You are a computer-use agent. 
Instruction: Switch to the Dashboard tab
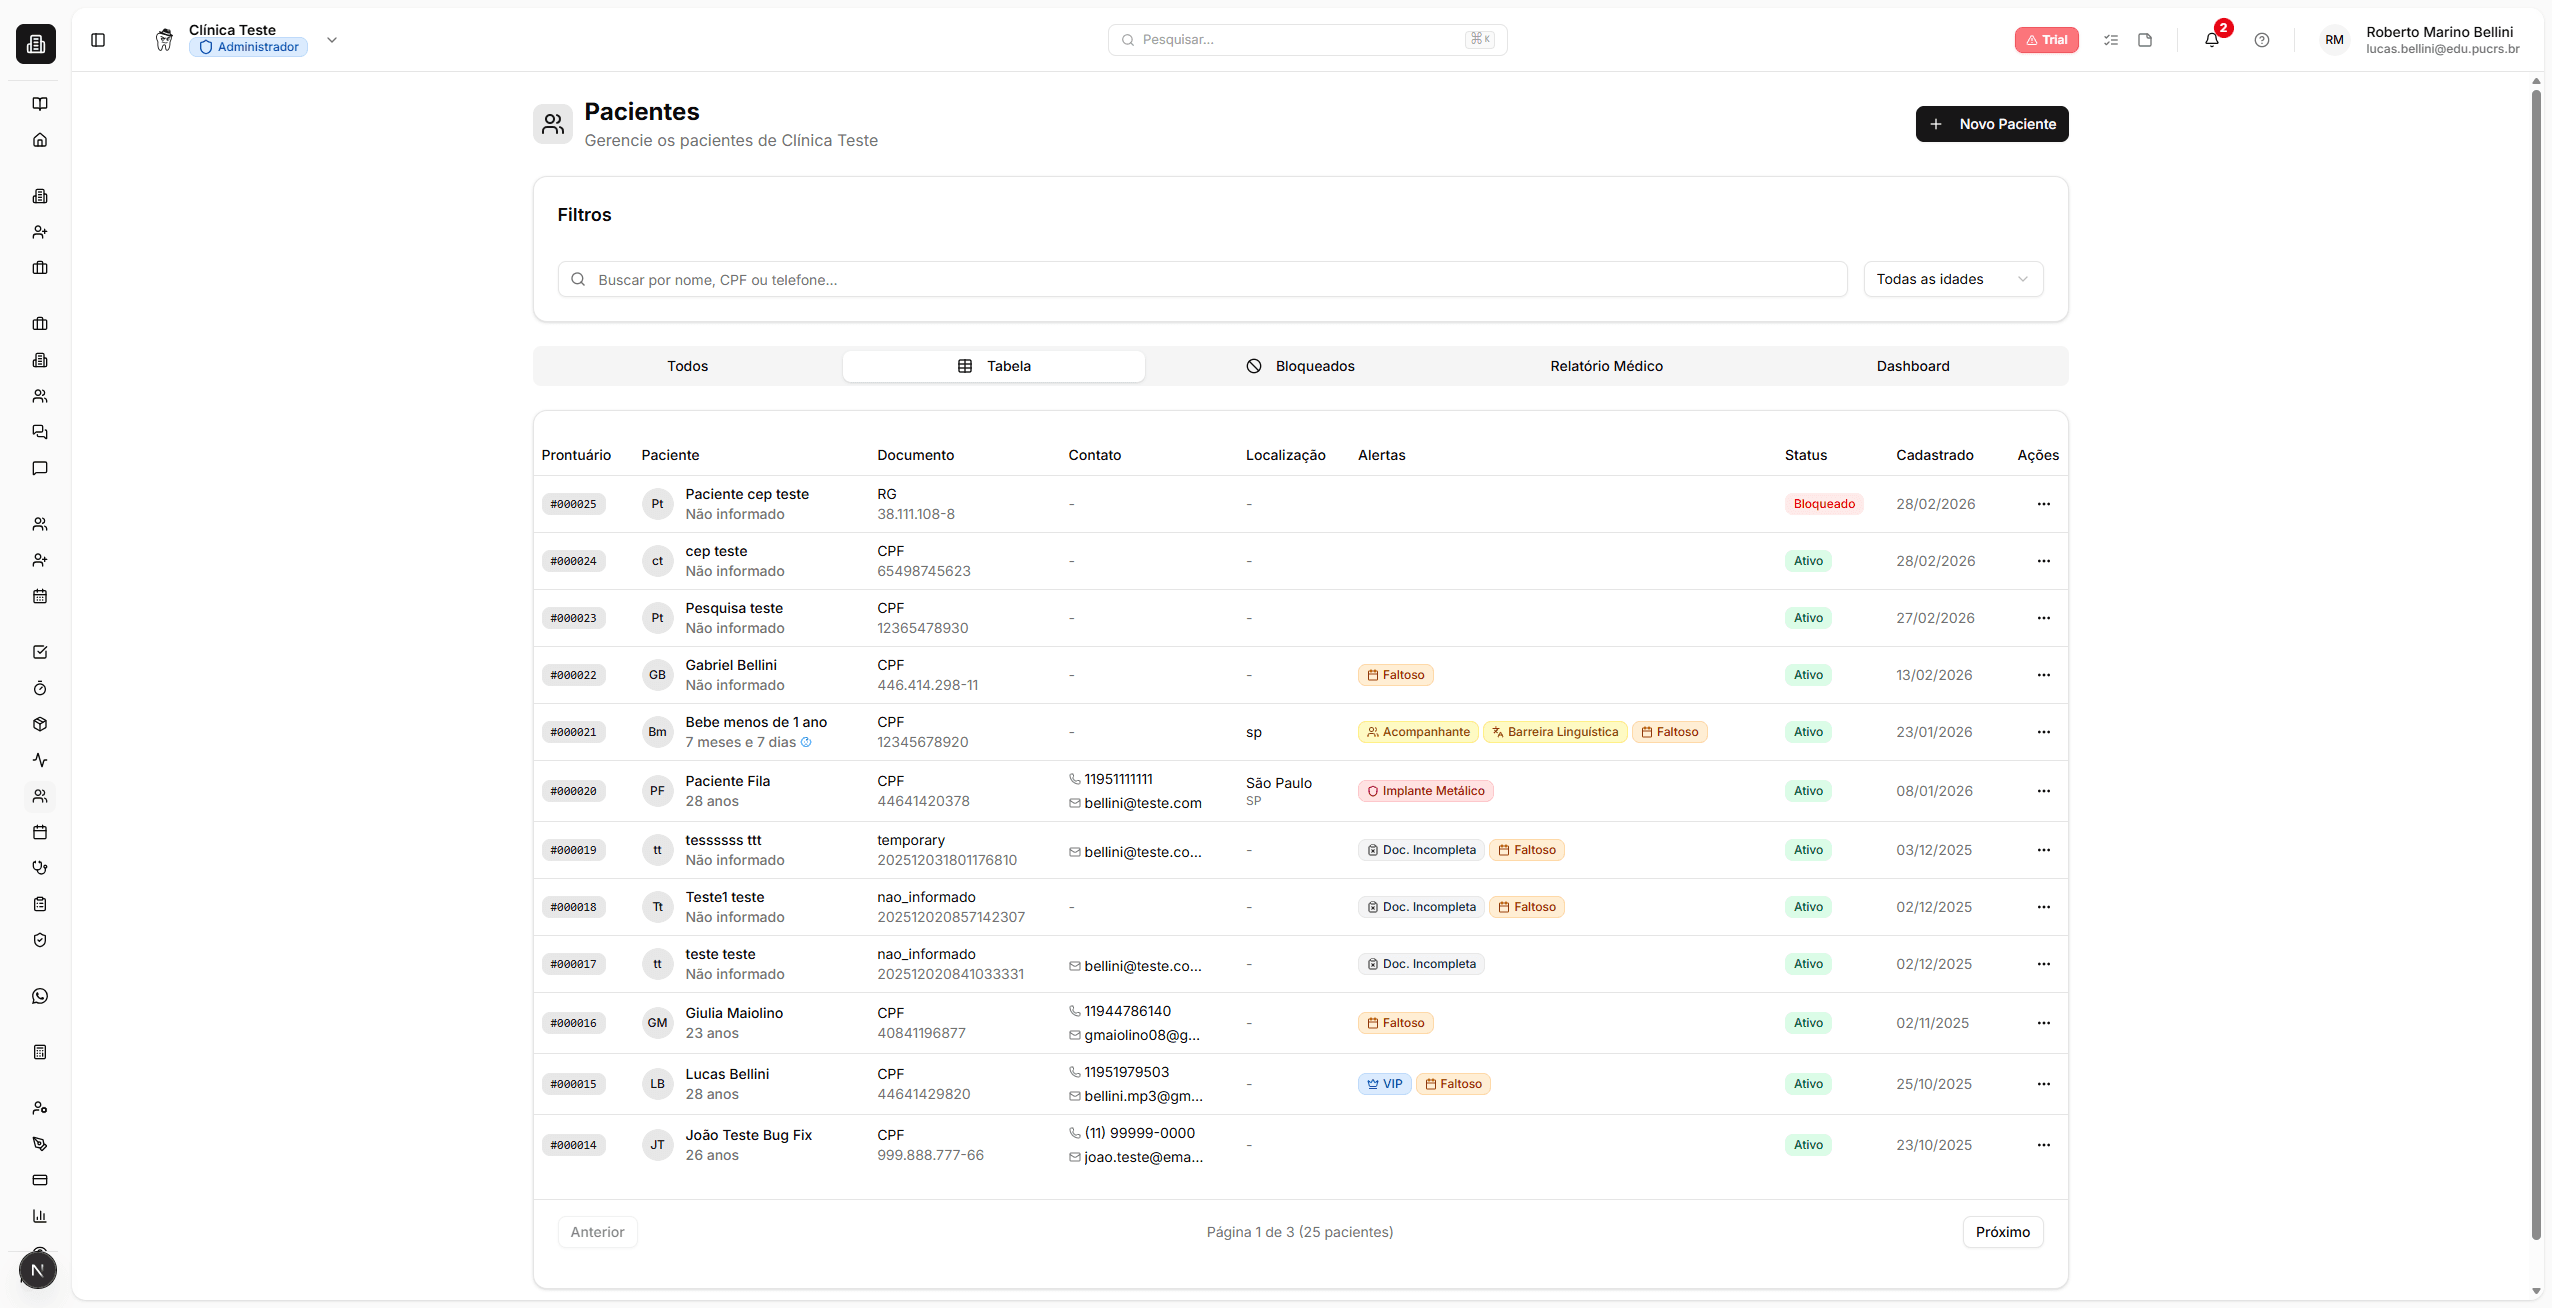coord(1912,366)
